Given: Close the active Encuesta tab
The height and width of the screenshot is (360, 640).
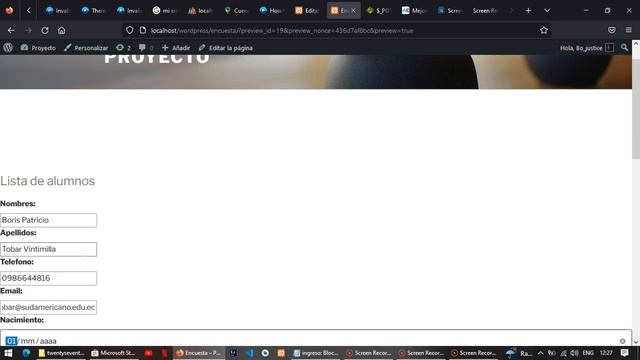Looking at the screenshot, I should [353, 11].
